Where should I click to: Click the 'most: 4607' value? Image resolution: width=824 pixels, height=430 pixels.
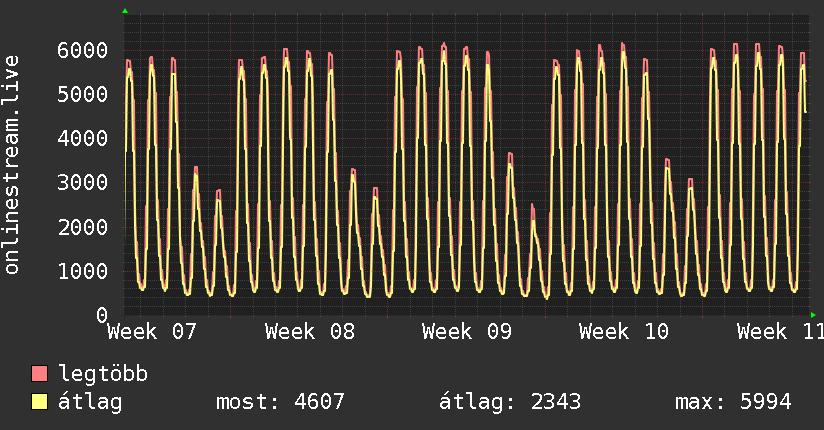click(280, 402)
